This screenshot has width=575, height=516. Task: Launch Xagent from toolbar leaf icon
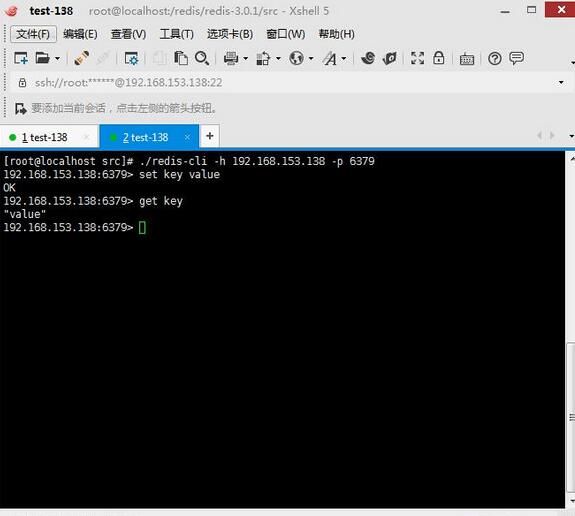pyautogui.click(x=389, y=58)
